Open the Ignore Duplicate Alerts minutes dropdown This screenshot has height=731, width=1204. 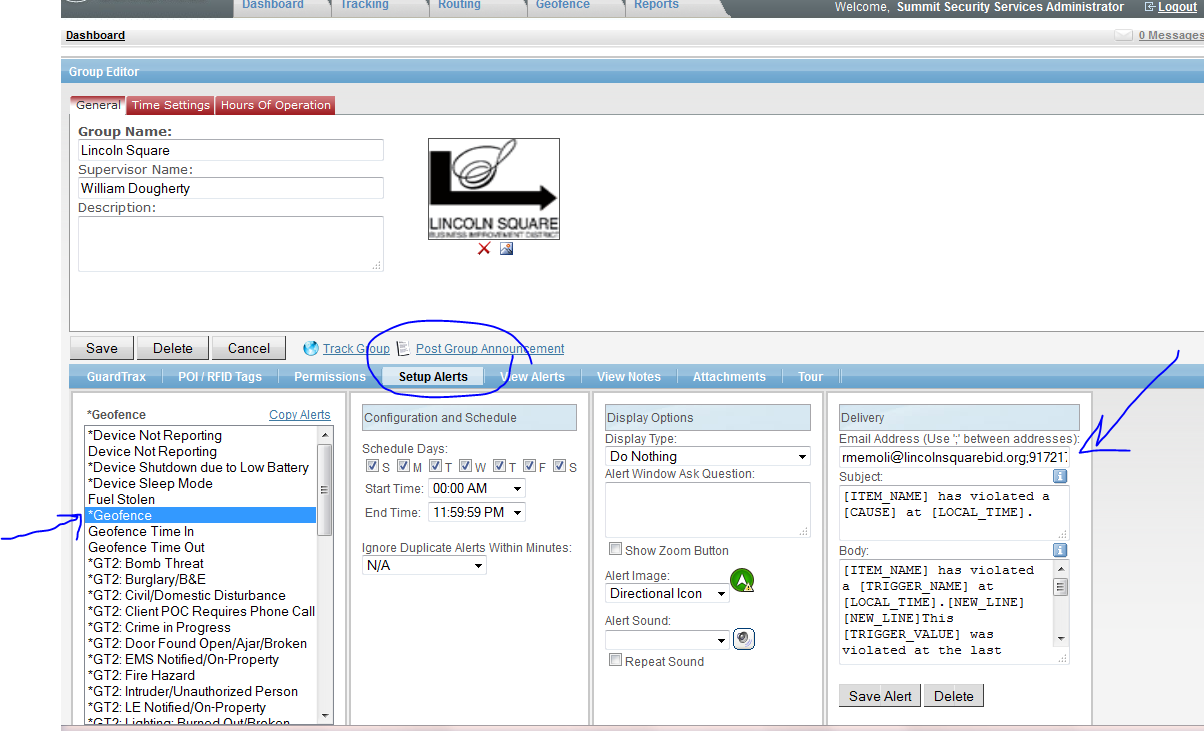(x=423, y=565)
